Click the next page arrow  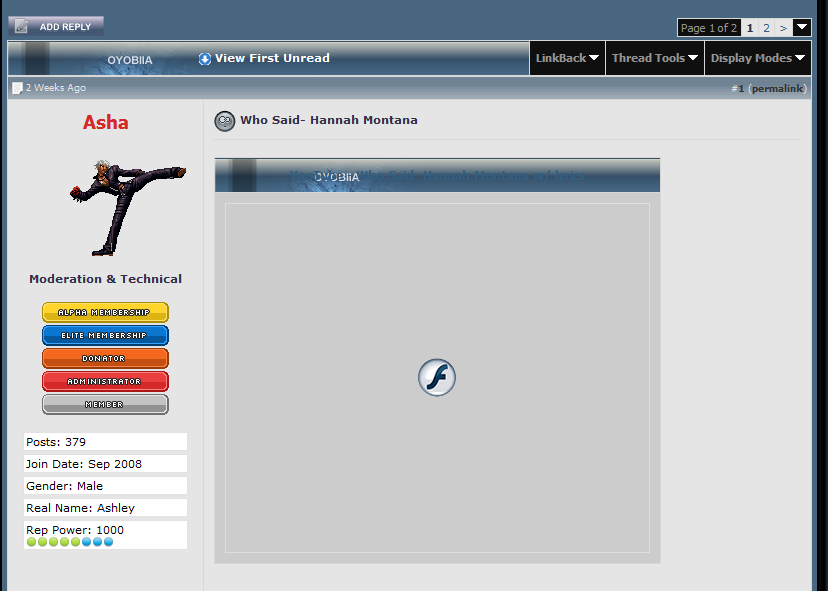pos(783,28)
